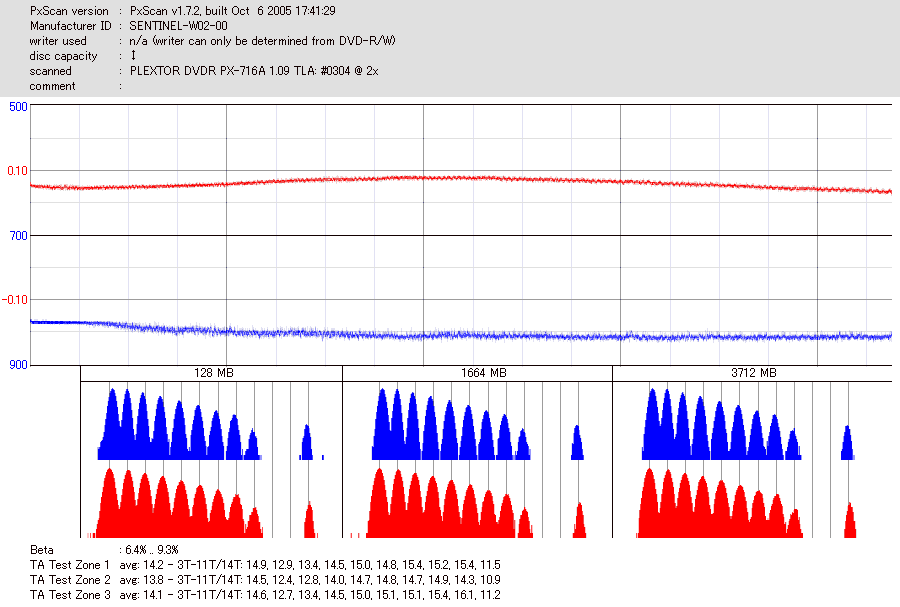Click the blue 900 axis label

pyautogui.click(x=18, y=365)
